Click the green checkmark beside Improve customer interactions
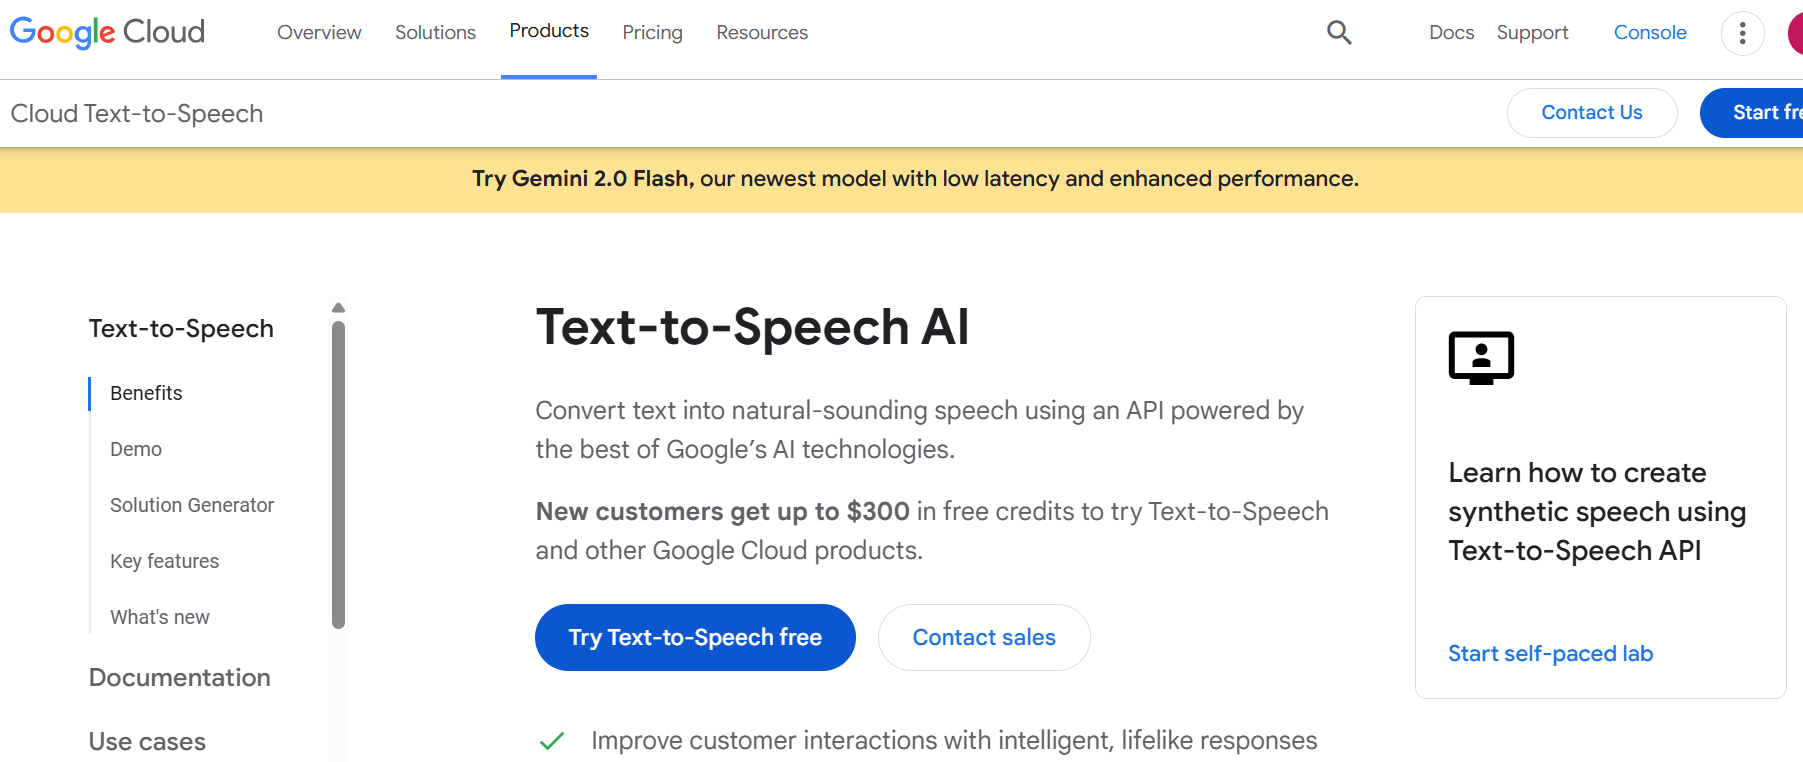Image resolution: width=1803 pixels, height=762 pixels. 552,741
